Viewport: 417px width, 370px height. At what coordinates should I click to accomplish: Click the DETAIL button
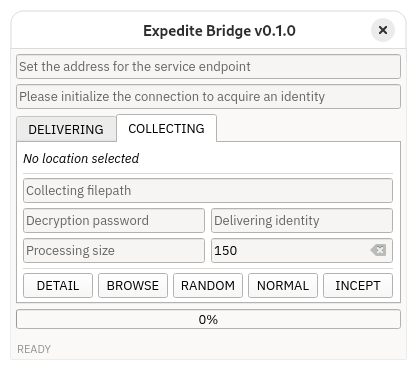[x=58, y=286]
